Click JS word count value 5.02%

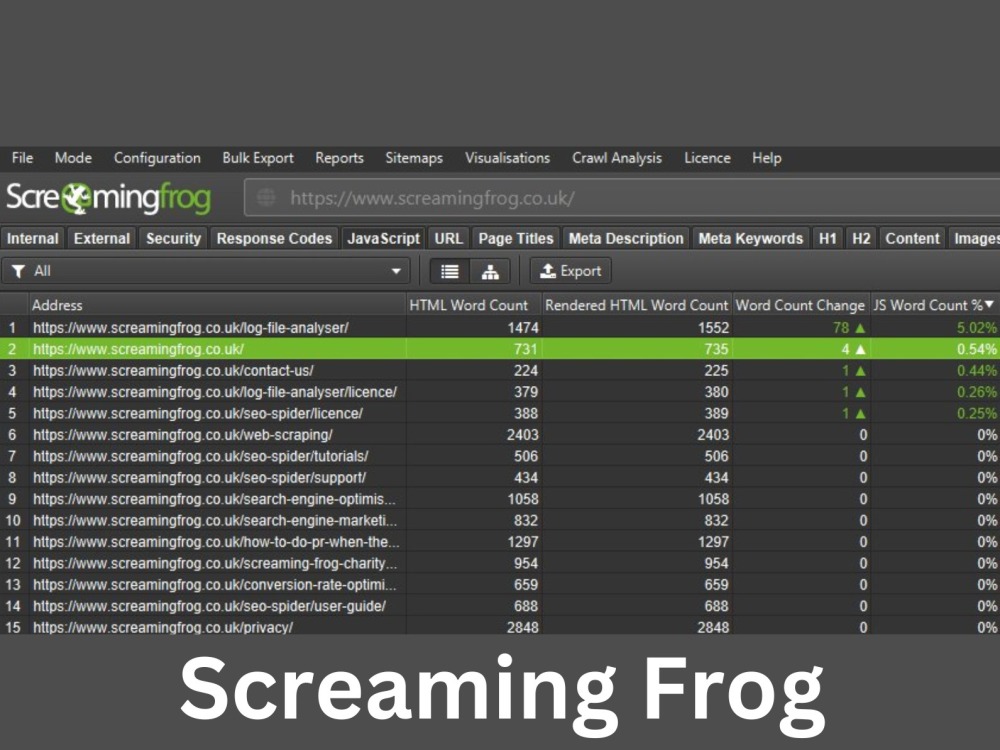click(976, 328)
